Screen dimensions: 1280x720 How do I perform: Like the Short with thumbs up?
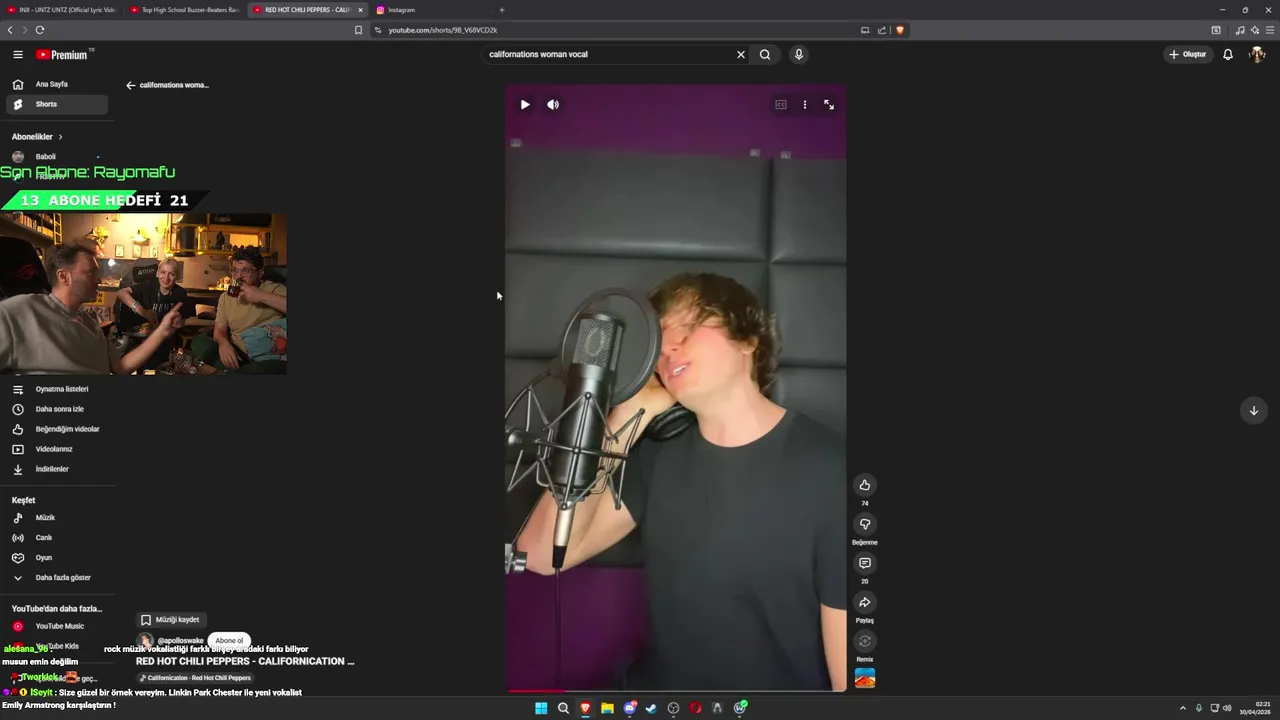865,485
